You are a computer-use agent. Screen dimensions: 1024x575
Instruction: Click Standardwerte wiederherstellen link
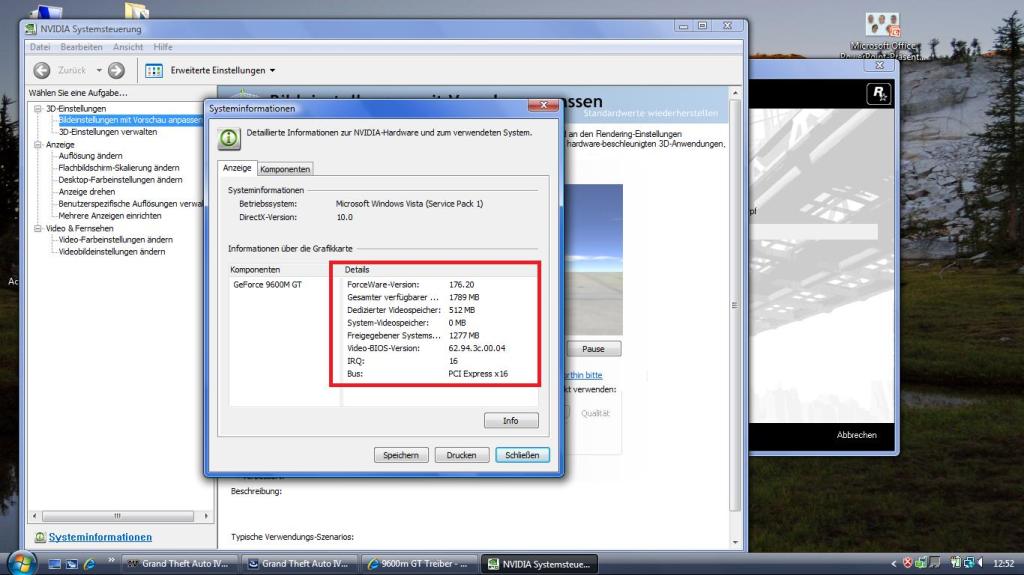650,113
